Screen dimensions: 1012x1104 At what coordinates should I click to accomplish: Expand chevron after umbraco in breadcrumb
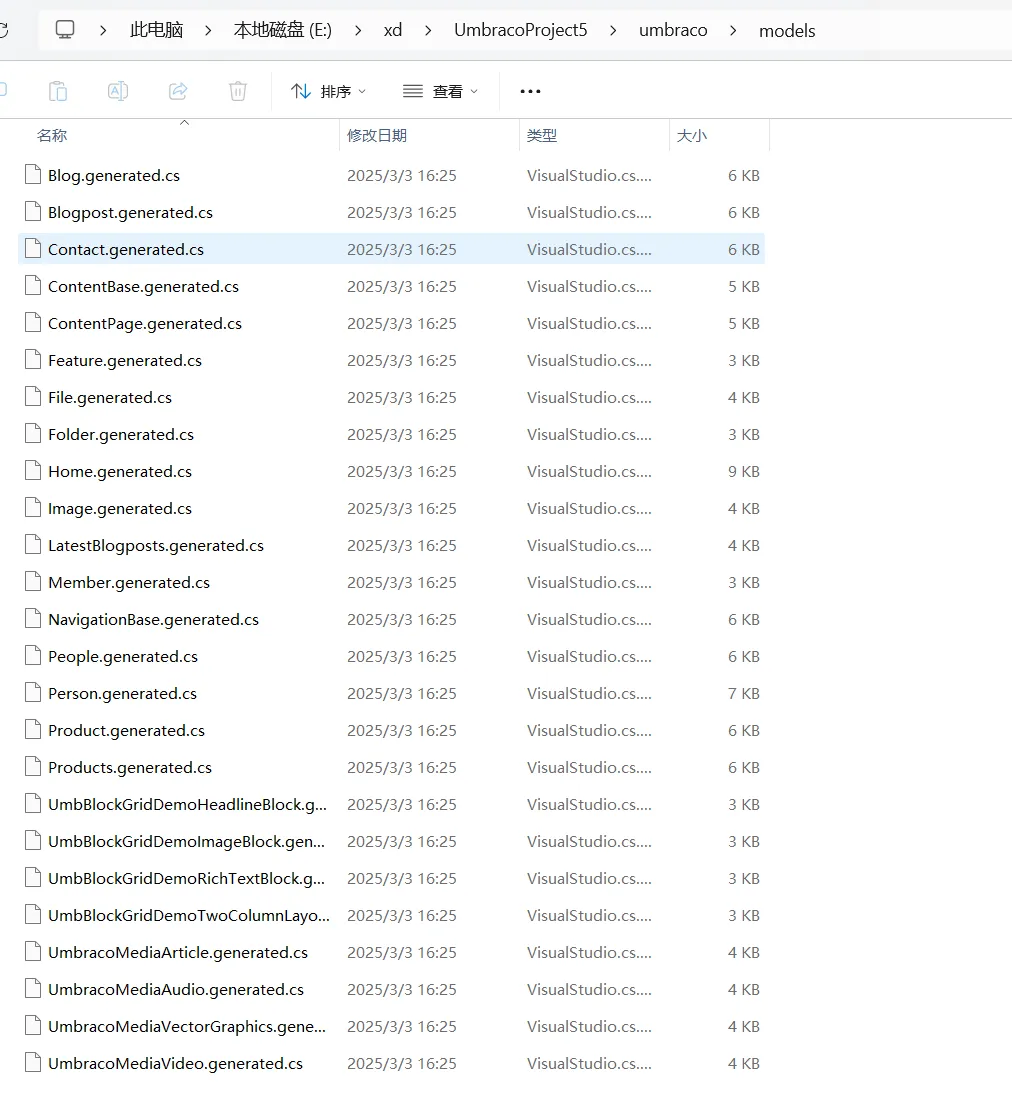(x=734, y=30)
